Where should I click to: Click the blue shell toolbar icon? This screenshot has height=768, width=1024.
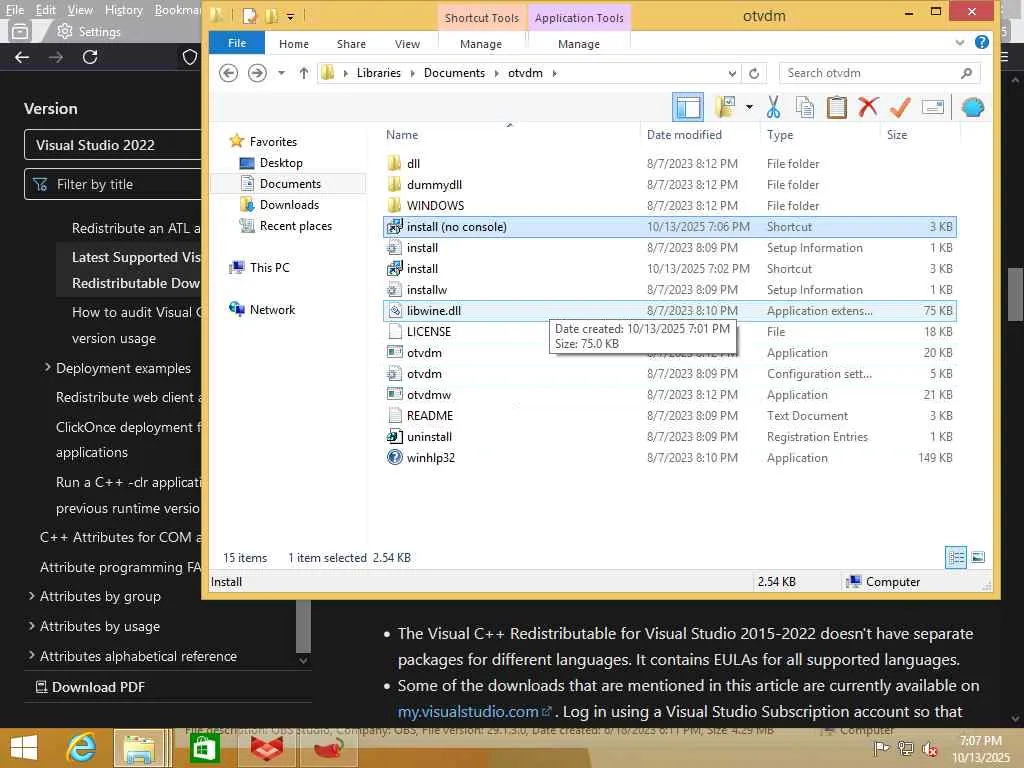[x=972, y=107]
